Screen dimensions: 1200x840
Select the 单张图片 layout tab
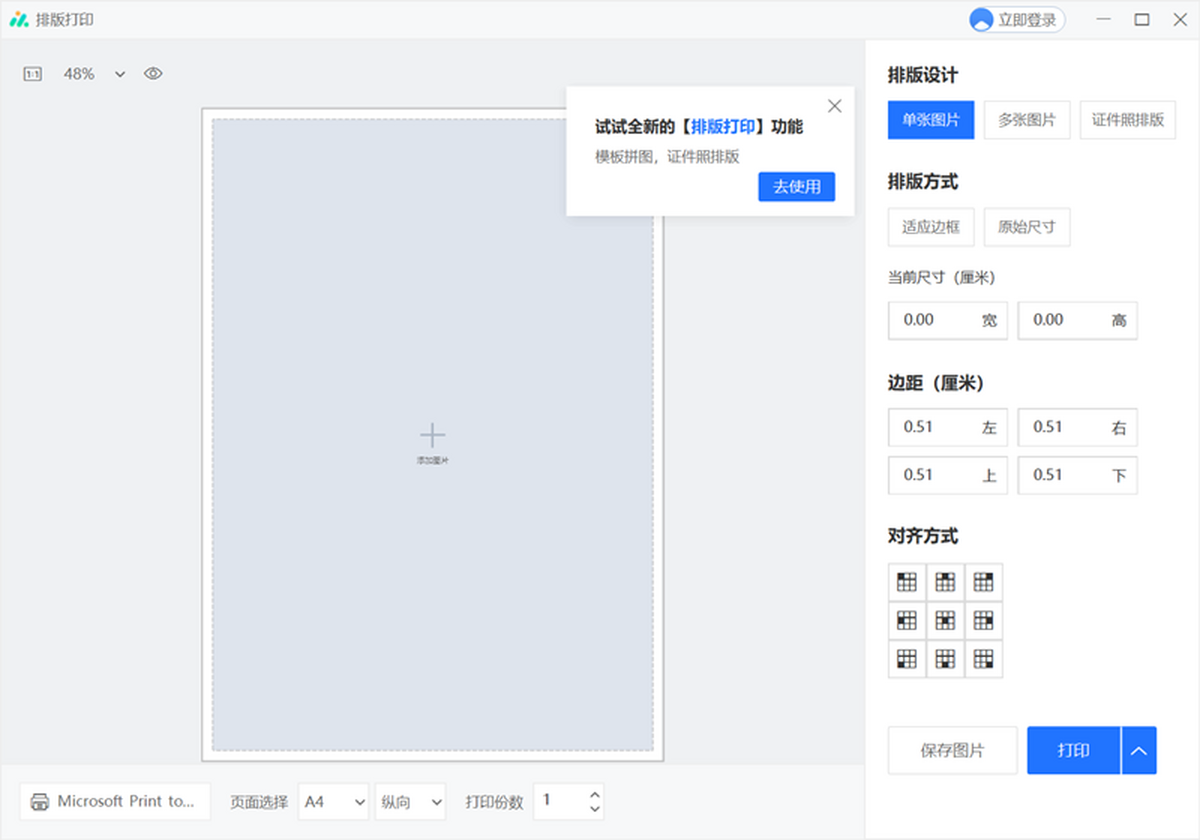pyautogui.click(x=931, y=120)
